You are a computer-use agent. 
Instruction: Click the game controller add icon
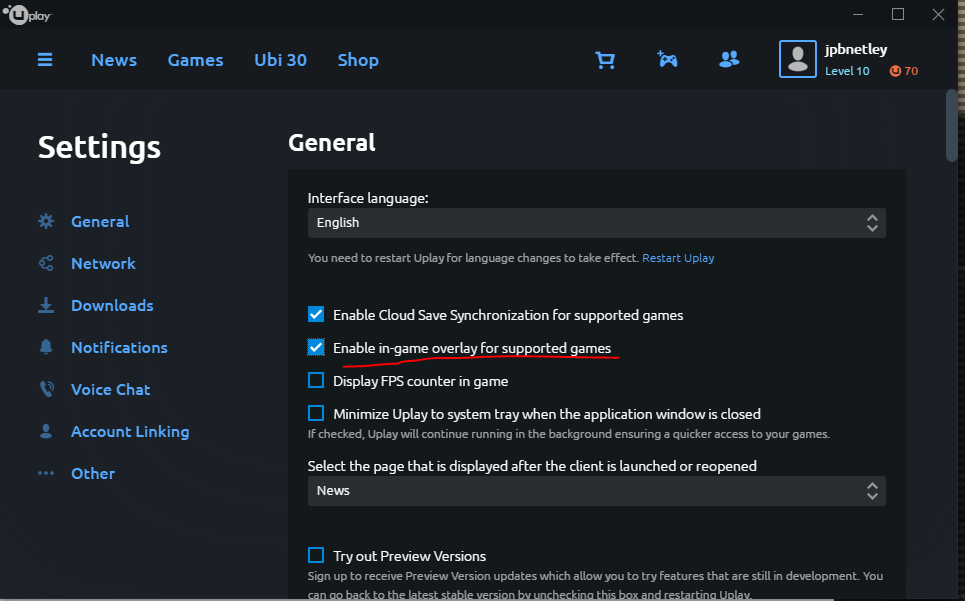667,59
